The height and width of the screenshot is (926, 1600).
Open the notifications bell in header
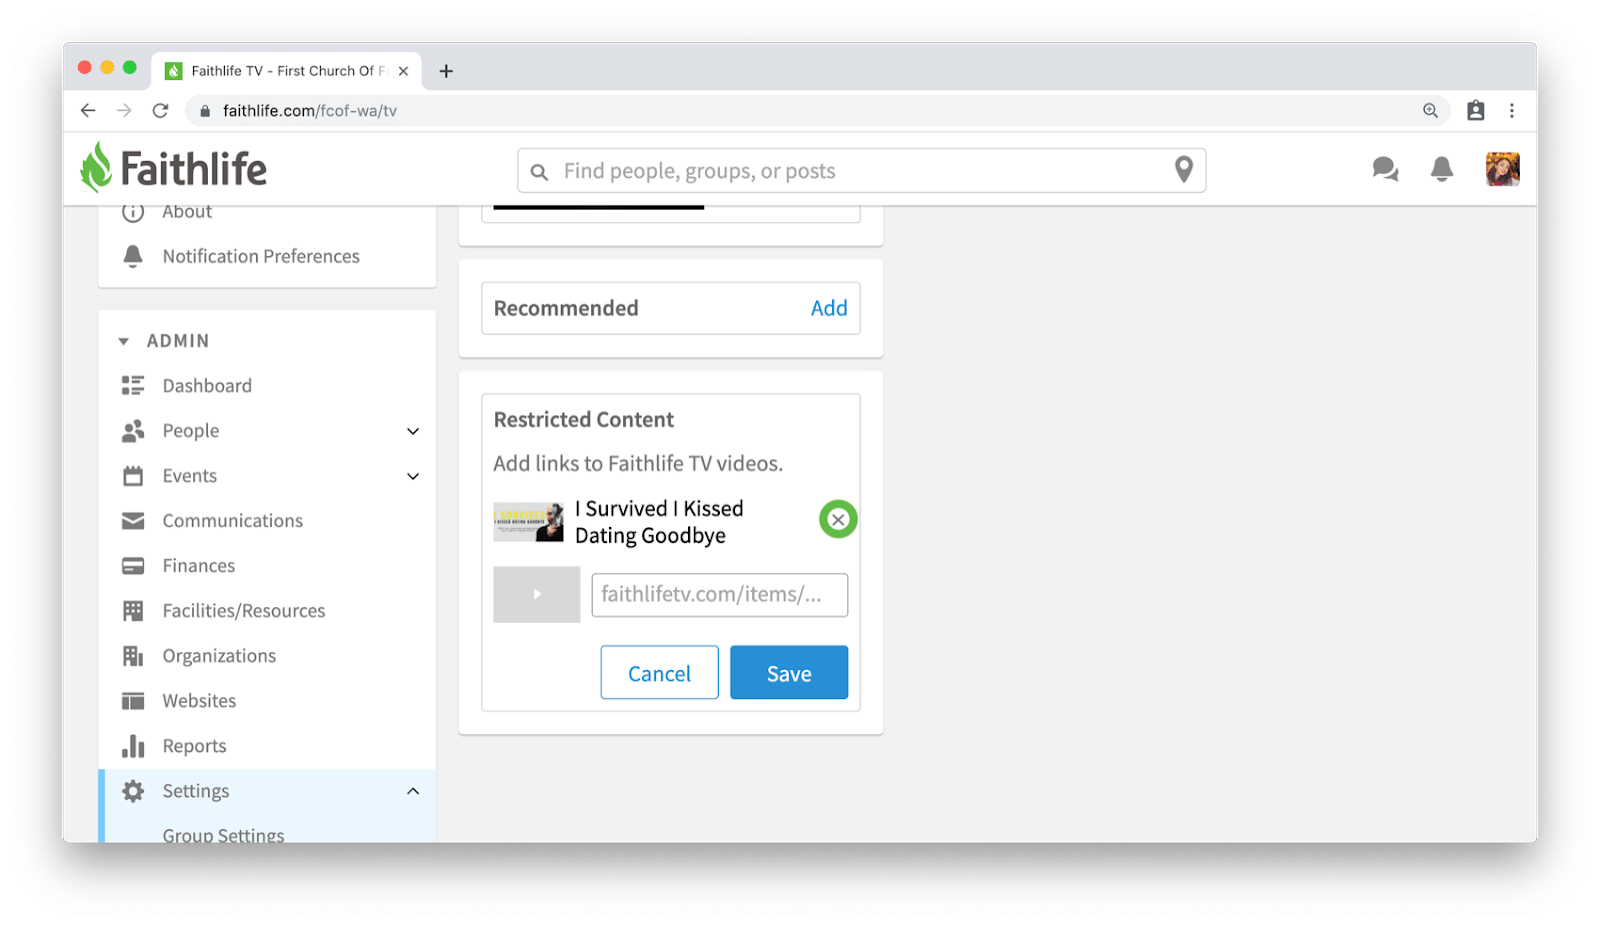coord(1441,170)
